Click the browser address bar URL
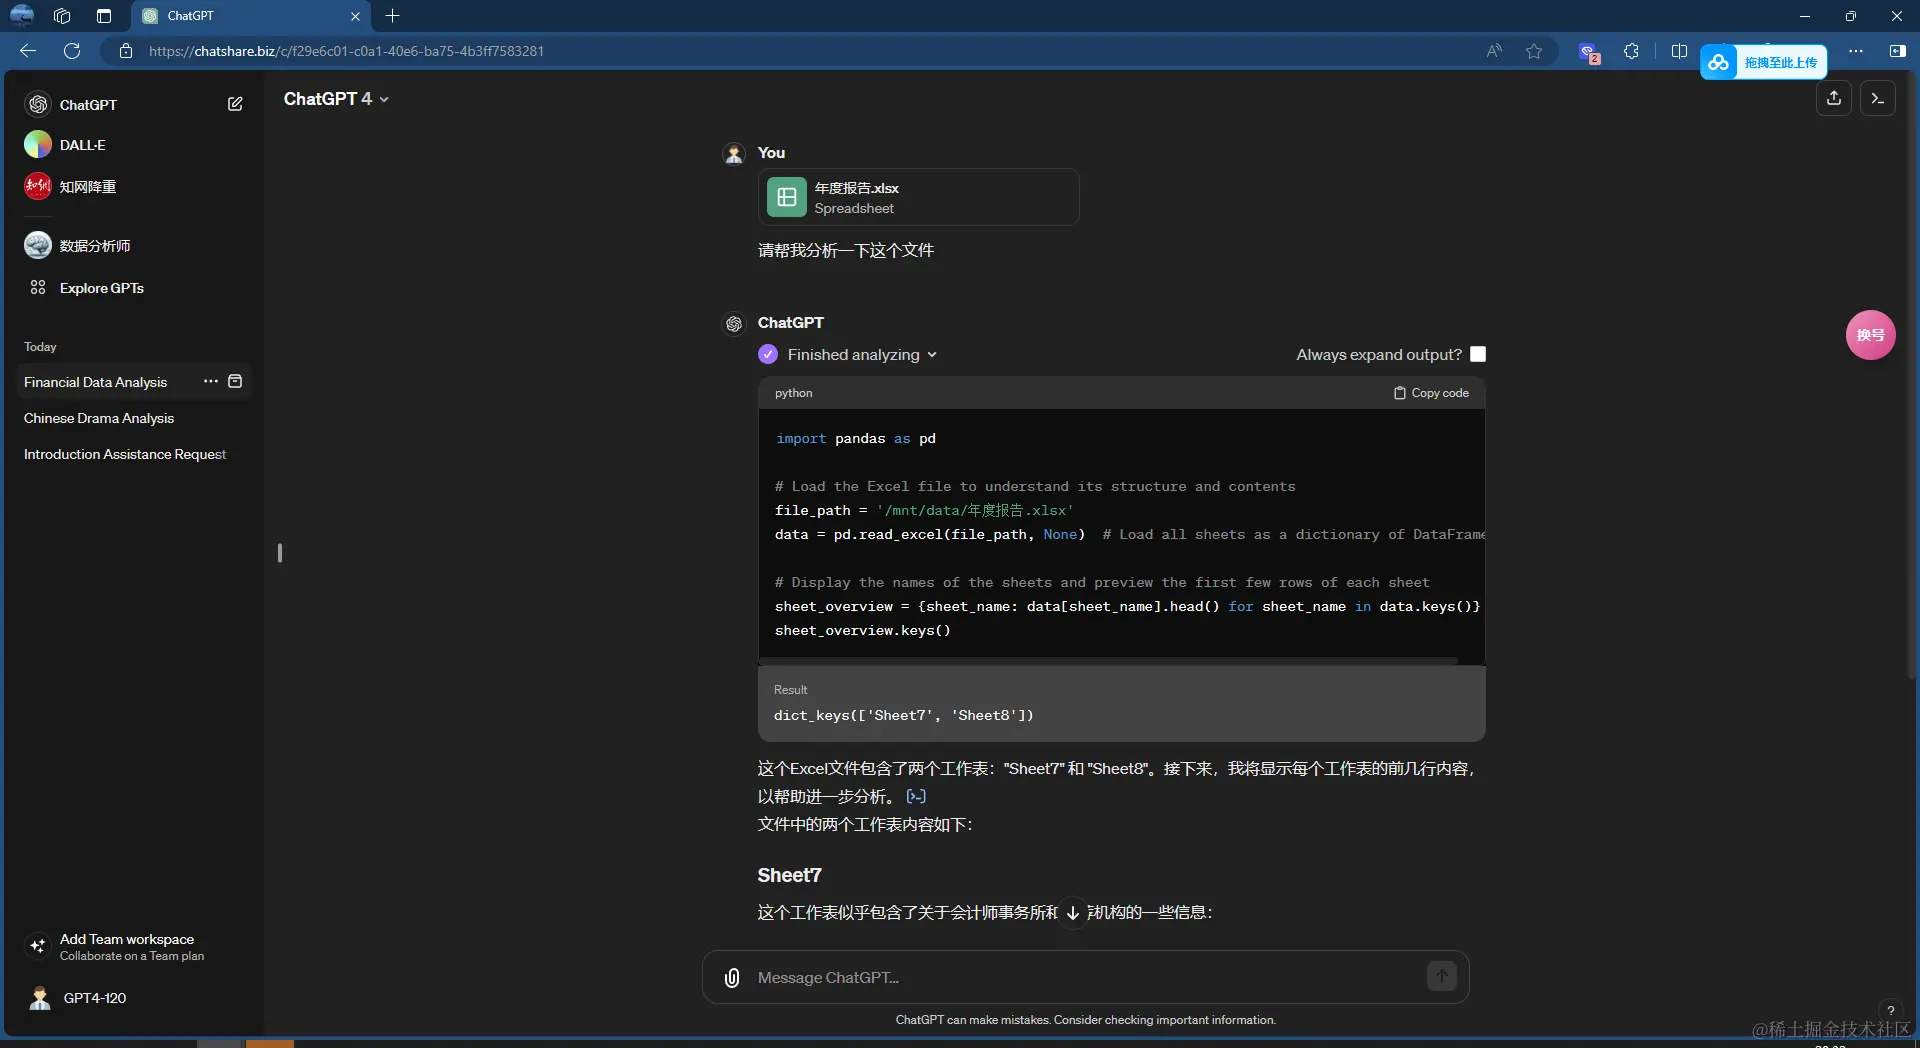Viewport: 1920px width, 1048px height. tap(346, 51)
